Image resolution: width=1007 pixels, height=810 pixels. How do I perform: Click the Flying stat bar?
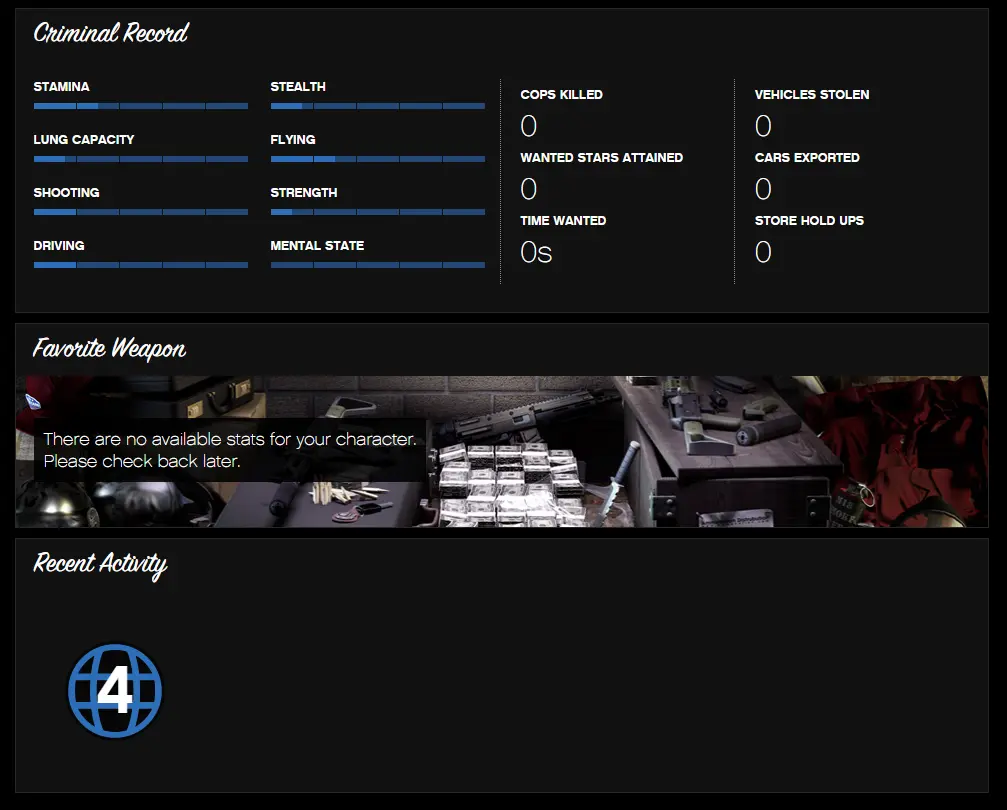(x=378, y=159)
